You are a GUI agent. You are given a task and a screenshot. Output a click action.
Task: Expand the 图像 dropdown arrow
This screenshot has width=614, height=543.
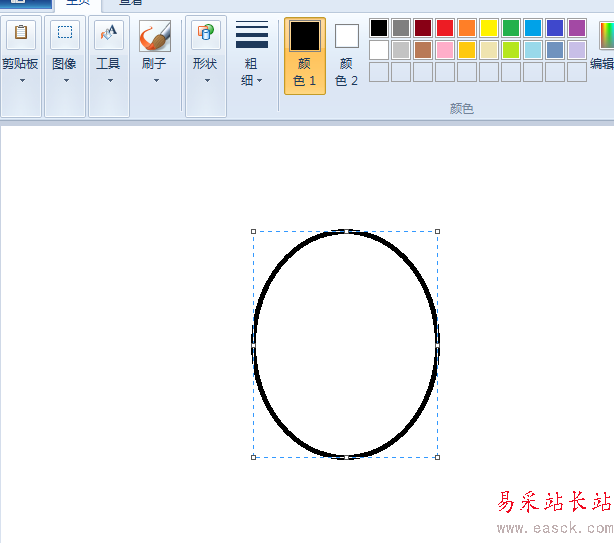(x=66, y=81)
